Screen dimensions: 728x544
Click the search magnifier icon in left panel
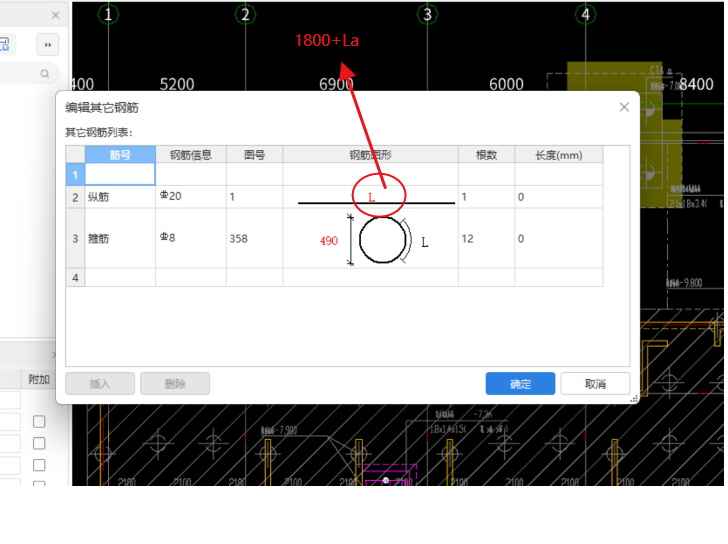click(x=45, y=73)
